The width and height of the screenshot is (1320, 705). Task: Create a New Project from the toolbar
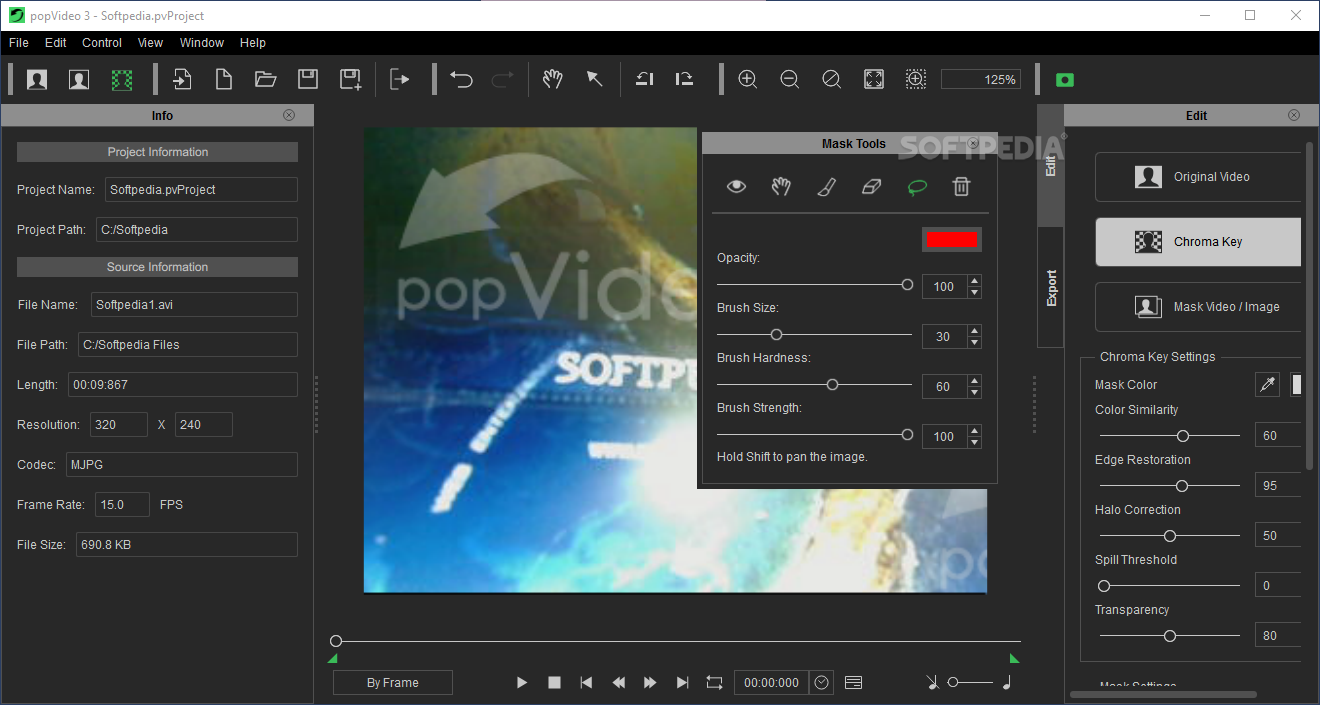coord(224,79)
